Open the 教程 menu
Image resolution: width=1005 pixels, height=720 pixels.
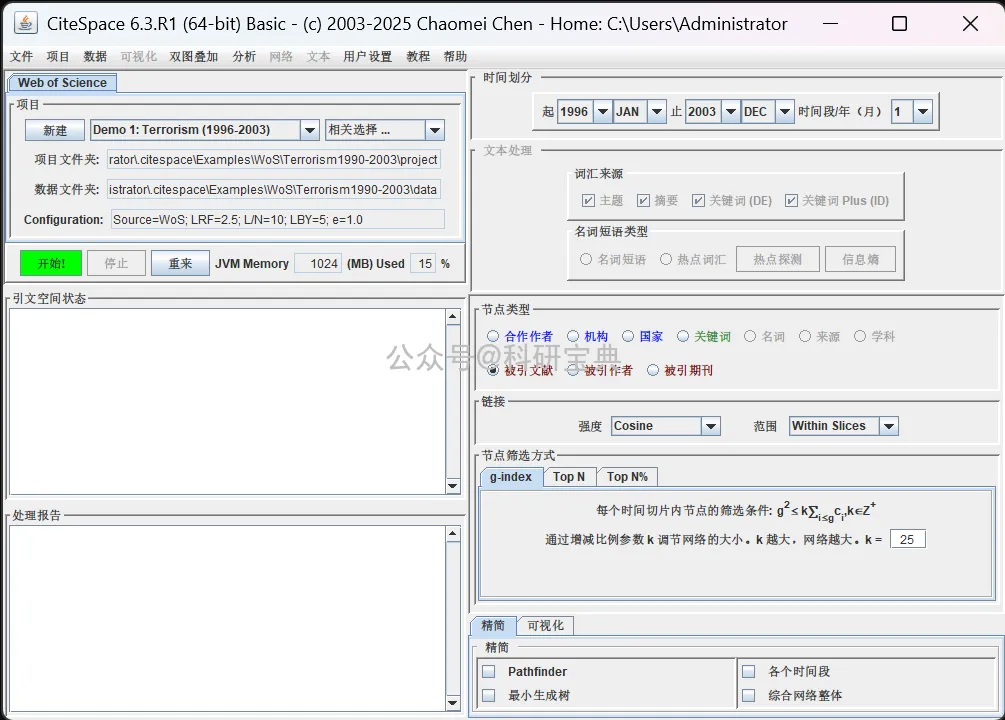click(418, 56)
